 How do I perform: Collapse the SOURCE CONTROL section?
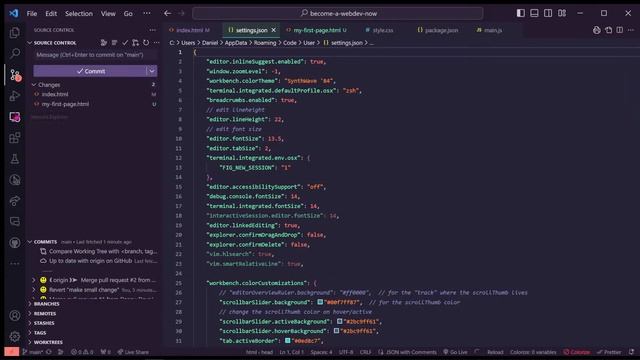point(29,42)
